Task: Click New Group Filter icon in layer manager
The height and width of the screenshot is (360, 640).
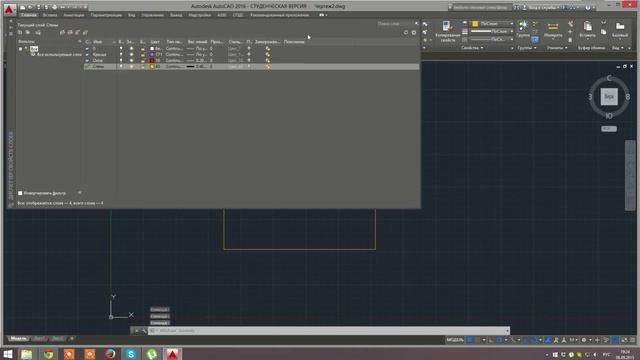Action: click(28, 32)
